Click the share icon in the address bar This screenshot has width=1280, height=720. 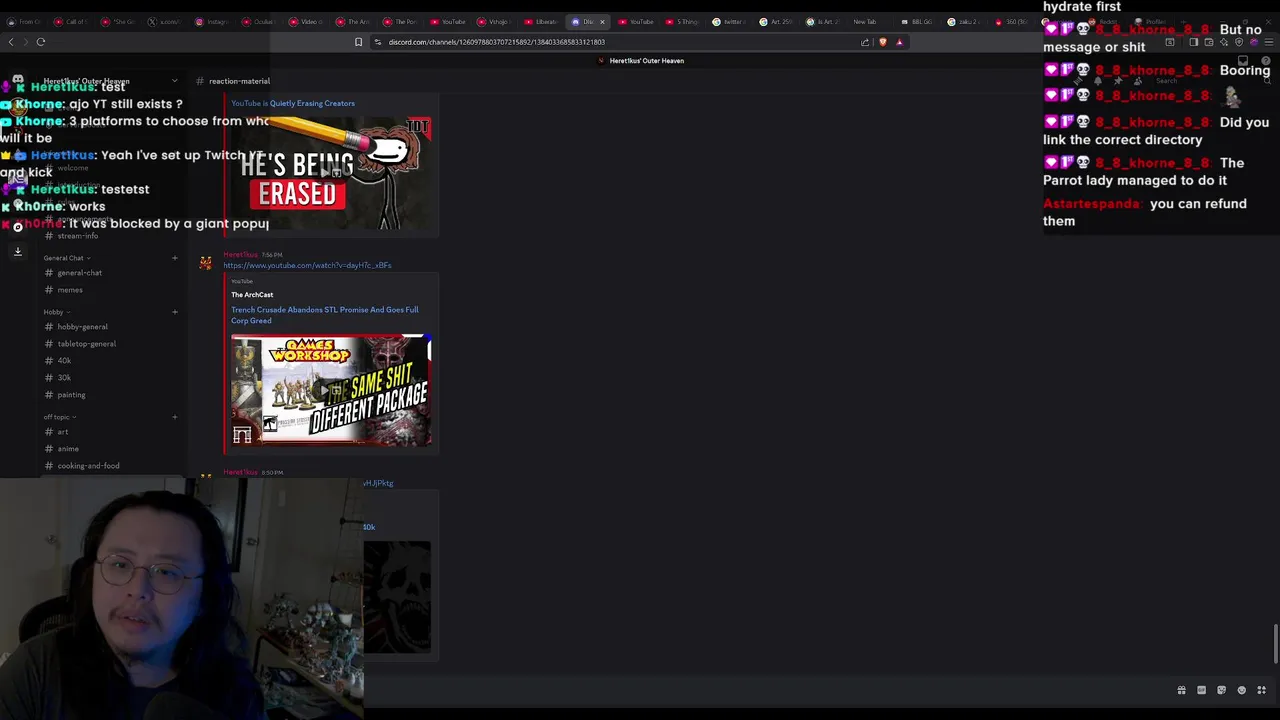[x=865, y=42]
